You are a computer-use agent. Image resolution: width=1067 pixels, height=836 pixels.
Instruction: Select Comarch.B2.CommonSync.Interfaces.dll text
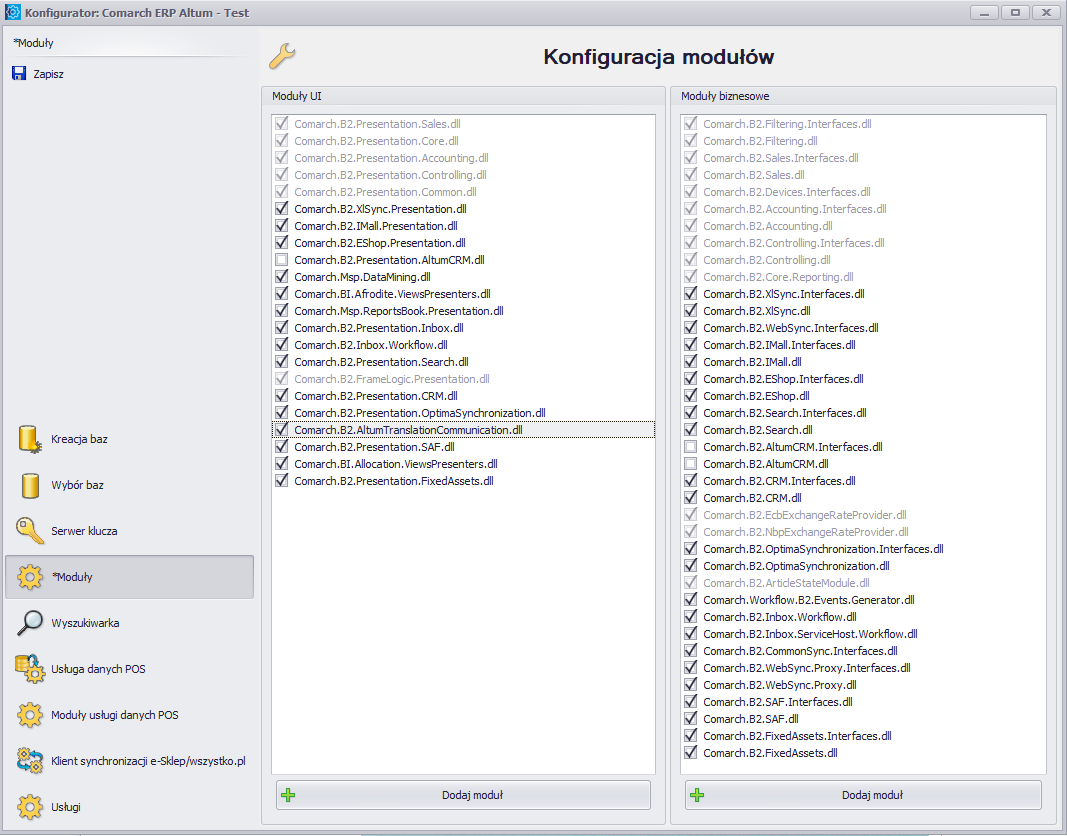pyautogui.click(x=800, y=650)
